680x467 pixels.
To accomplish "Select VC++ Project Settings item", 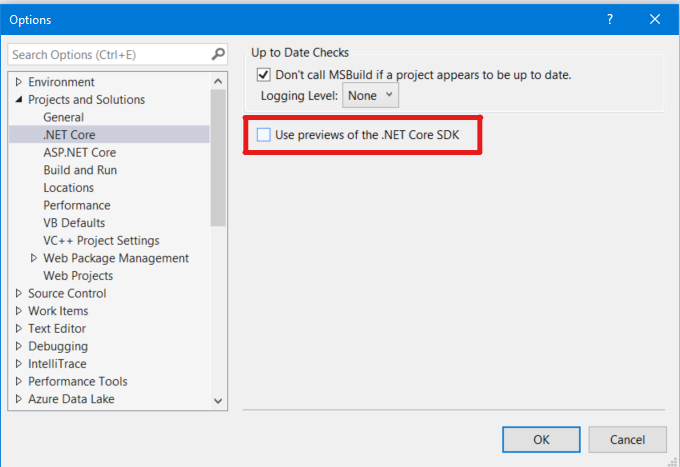I will click(101, 240).
